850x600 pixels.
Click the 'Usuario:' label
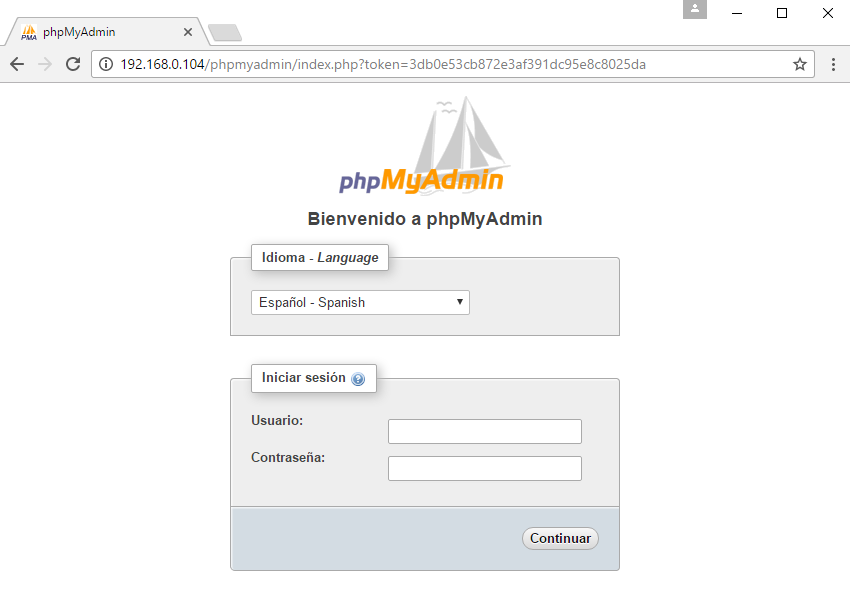(x=277, y=421)
